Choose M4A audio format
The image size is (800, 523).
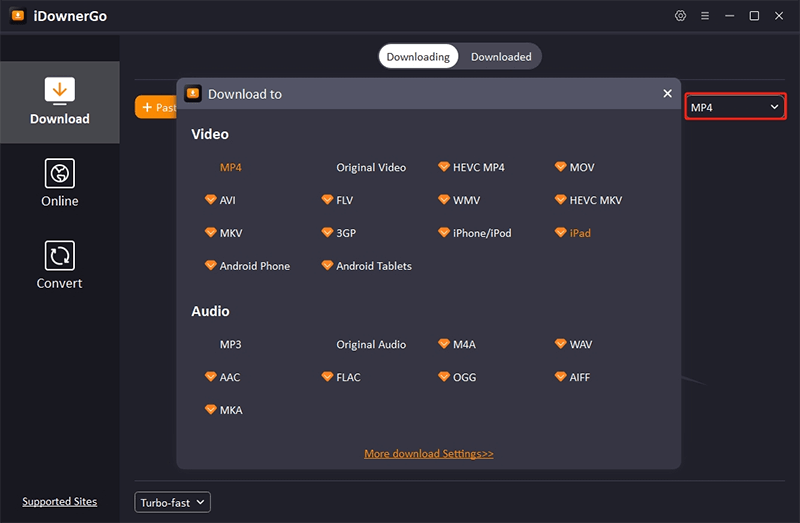coord(464,344)
